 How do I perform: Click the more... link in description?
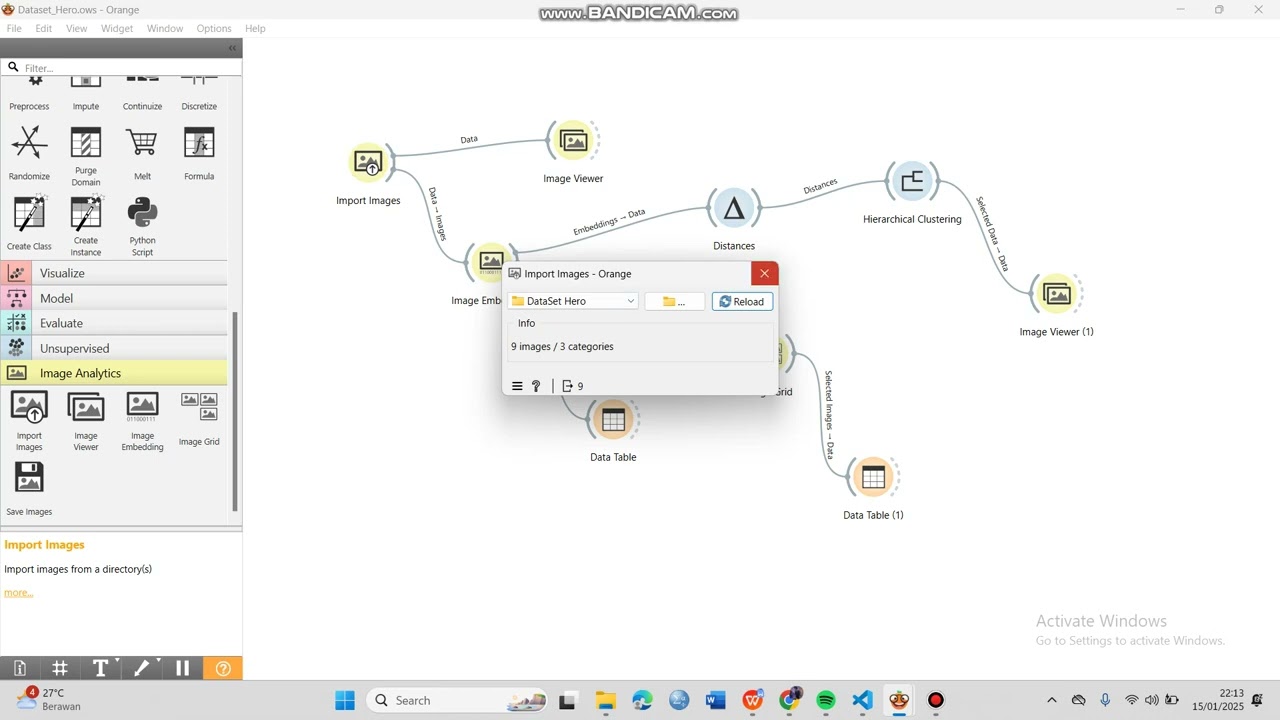click(19, 592)
